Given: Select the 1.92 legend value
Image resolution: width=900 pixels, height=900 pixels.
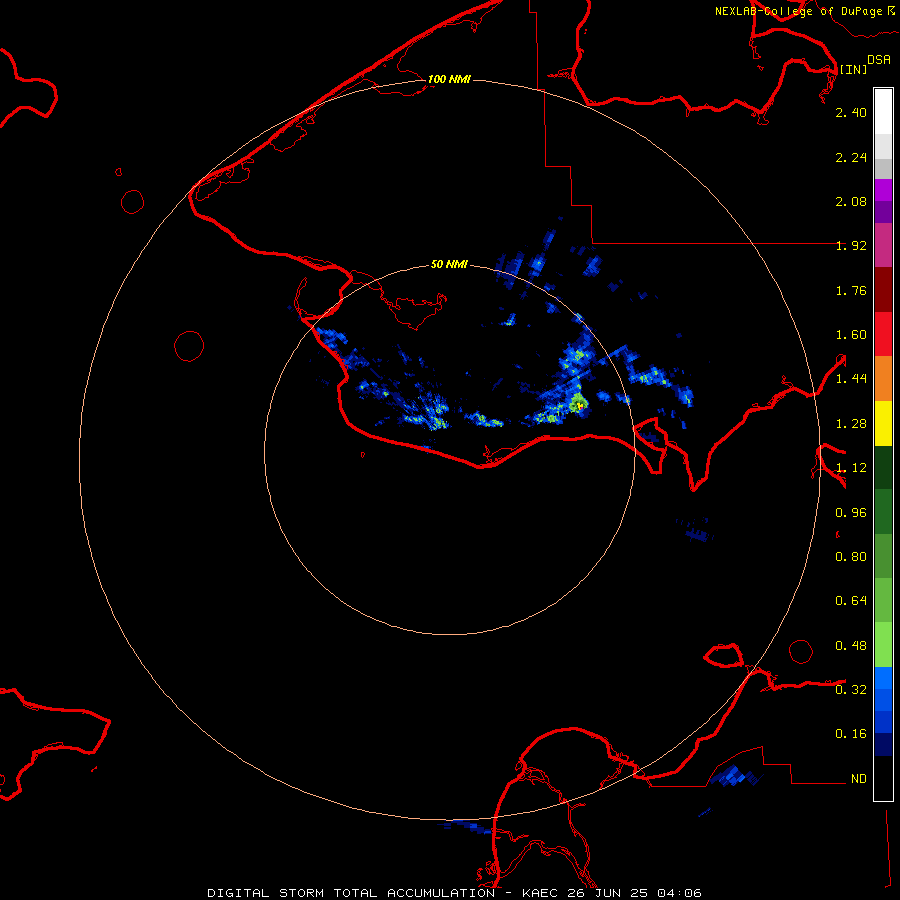Looking at the screenshot, I should point(851,246).
